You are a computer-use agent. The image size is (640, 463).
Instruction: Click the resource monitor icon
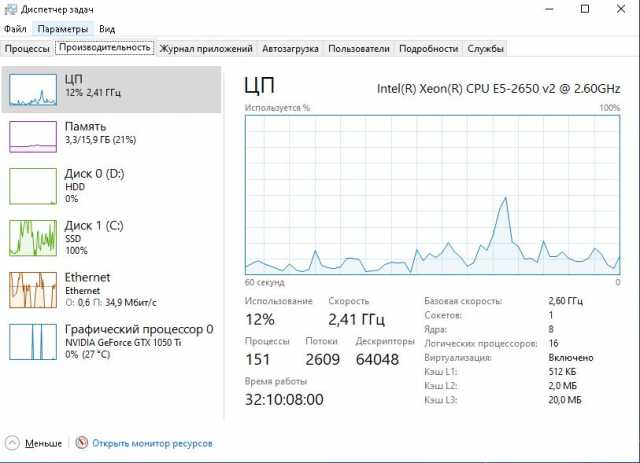coord(82,442)
